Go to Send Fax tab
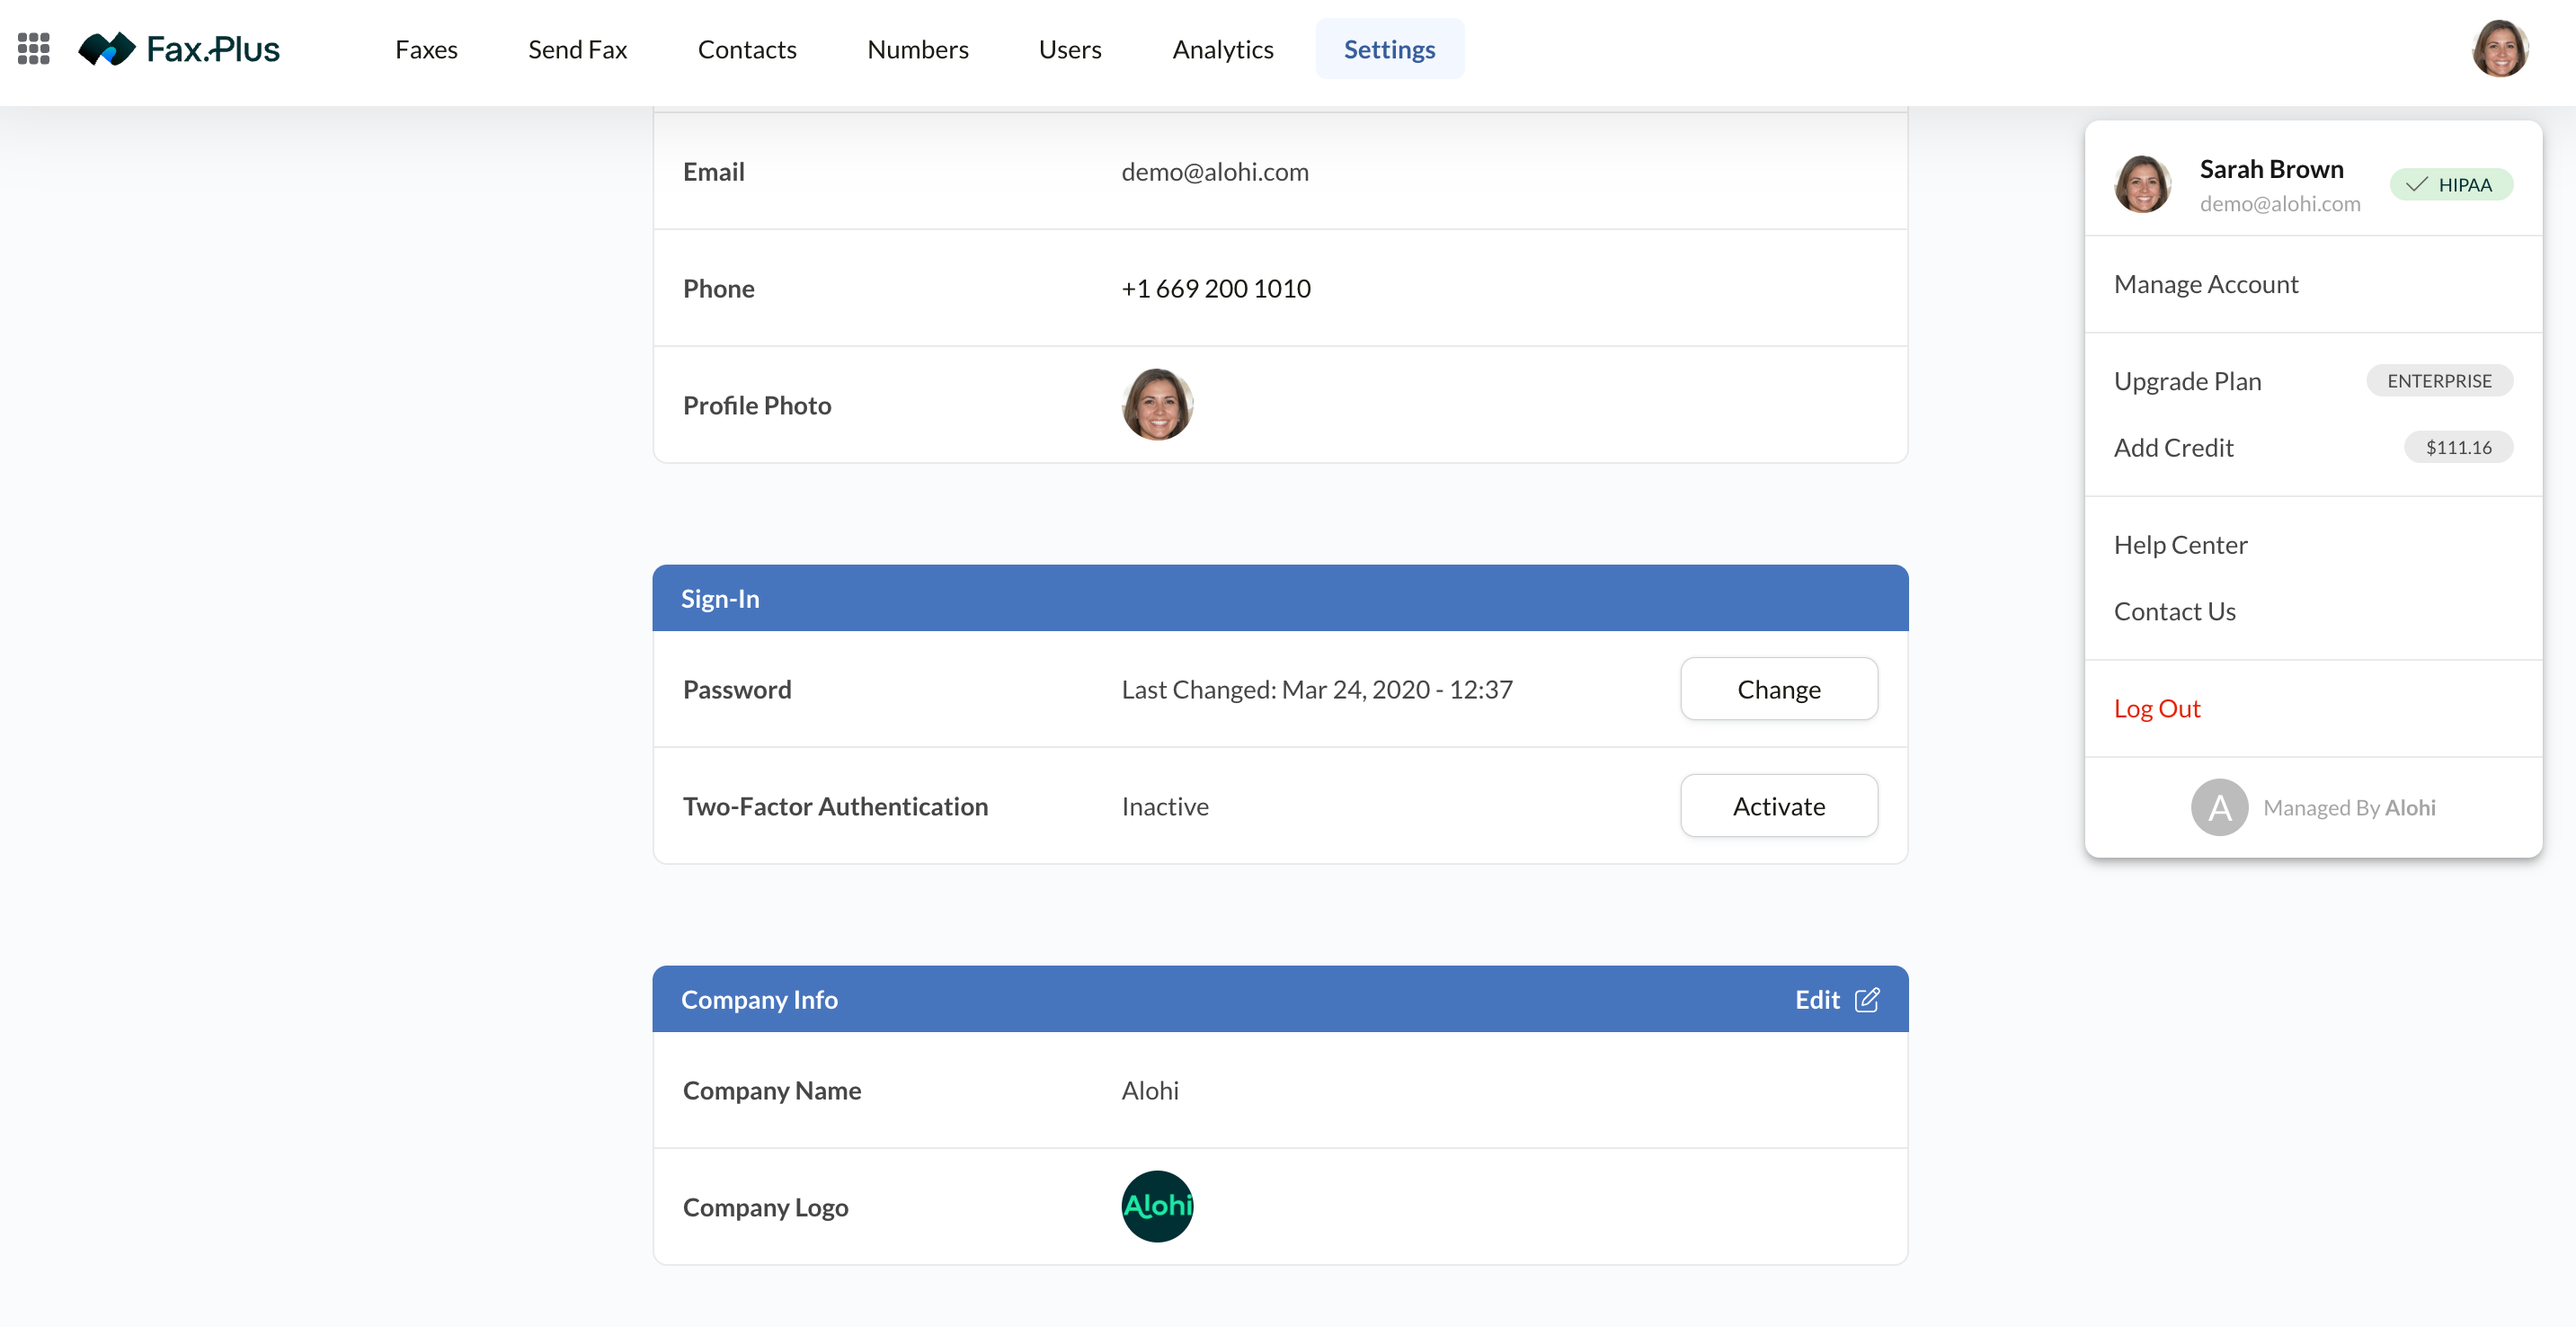 (x=577, y=49)
